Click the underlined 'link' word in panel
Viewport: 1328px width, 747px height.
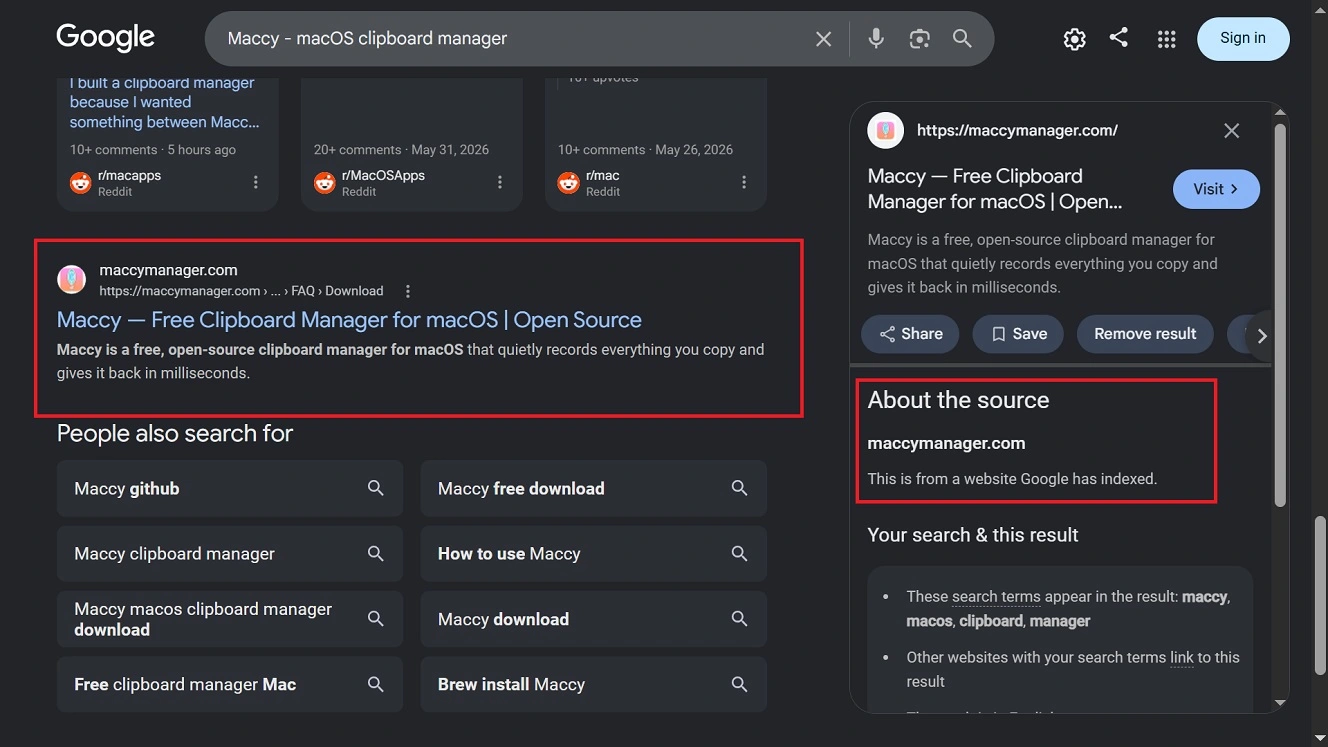[1182, 657]
